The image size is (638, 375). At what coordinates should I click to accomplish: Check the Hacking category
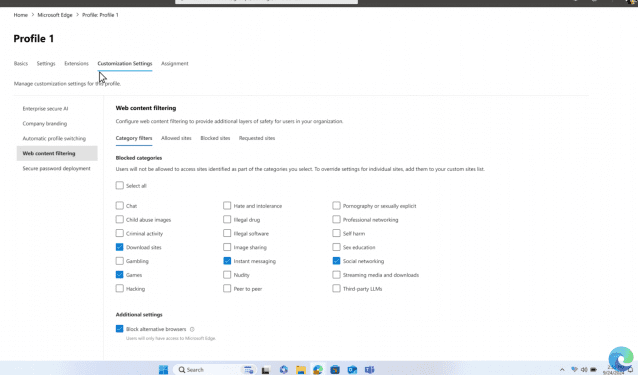pos(119,289)
